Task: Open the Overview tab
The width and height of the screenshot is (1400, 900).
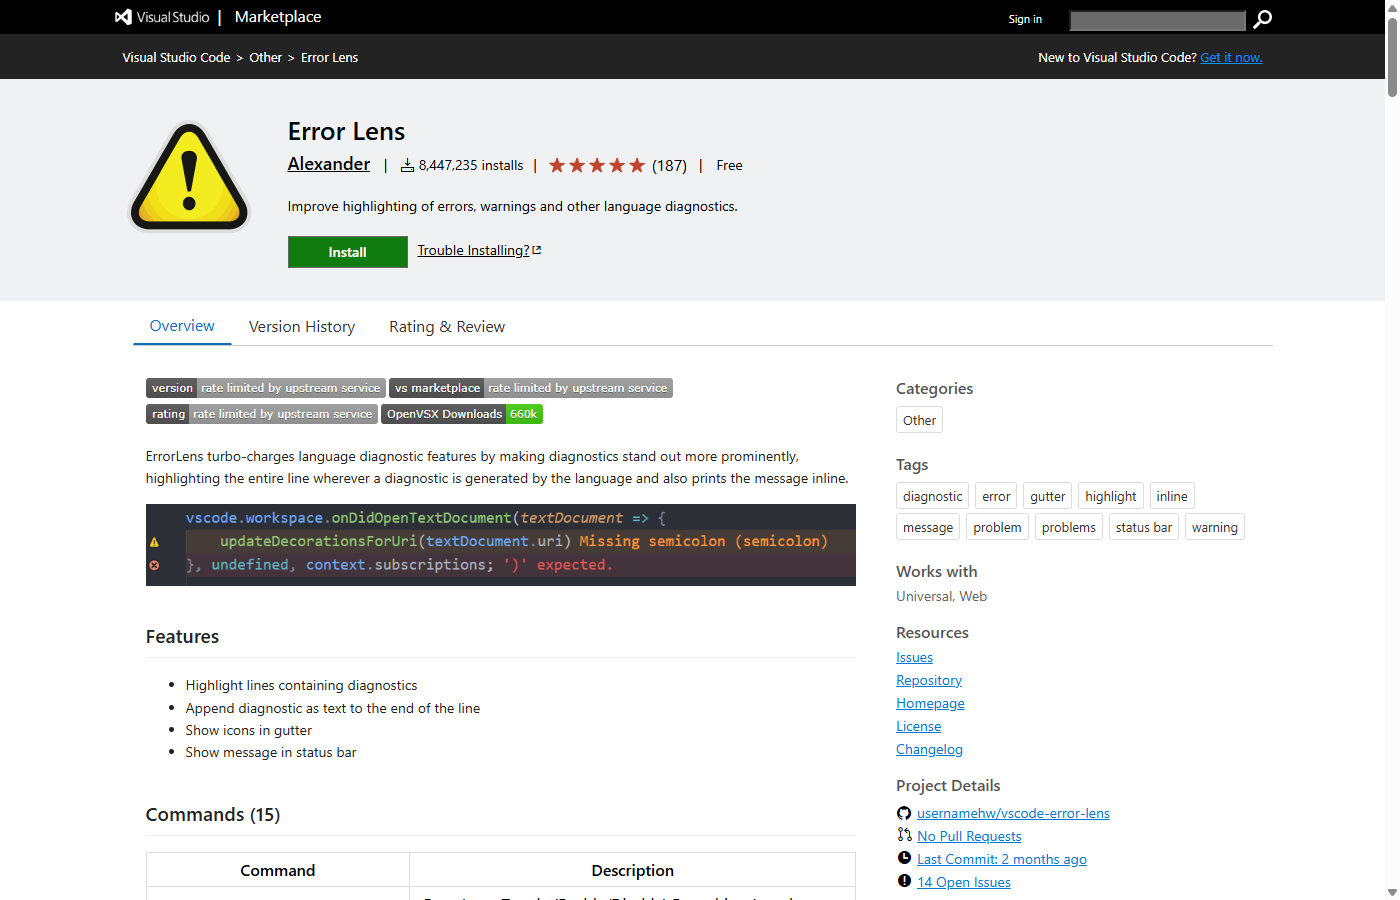Action: pyautogui.click(x=182, y=326)
